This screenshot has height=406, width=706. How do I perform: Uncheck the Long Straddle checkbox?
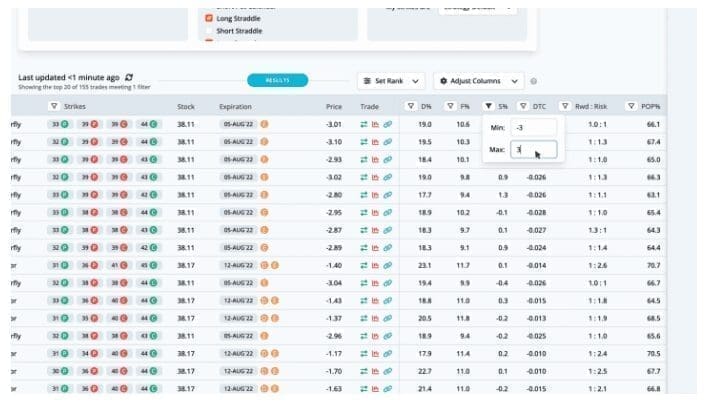click(x=208, y=18)
